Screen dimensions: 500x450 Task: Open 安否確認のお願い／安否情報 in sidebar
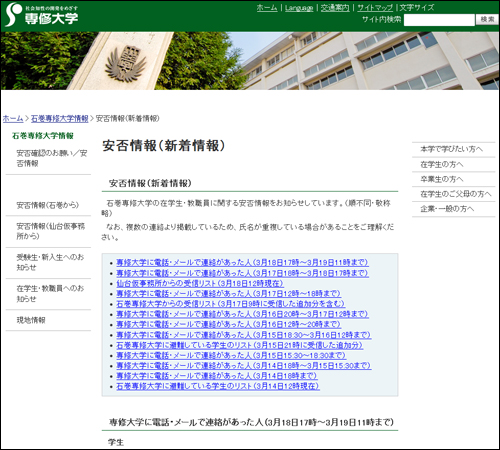coord(52,158)
